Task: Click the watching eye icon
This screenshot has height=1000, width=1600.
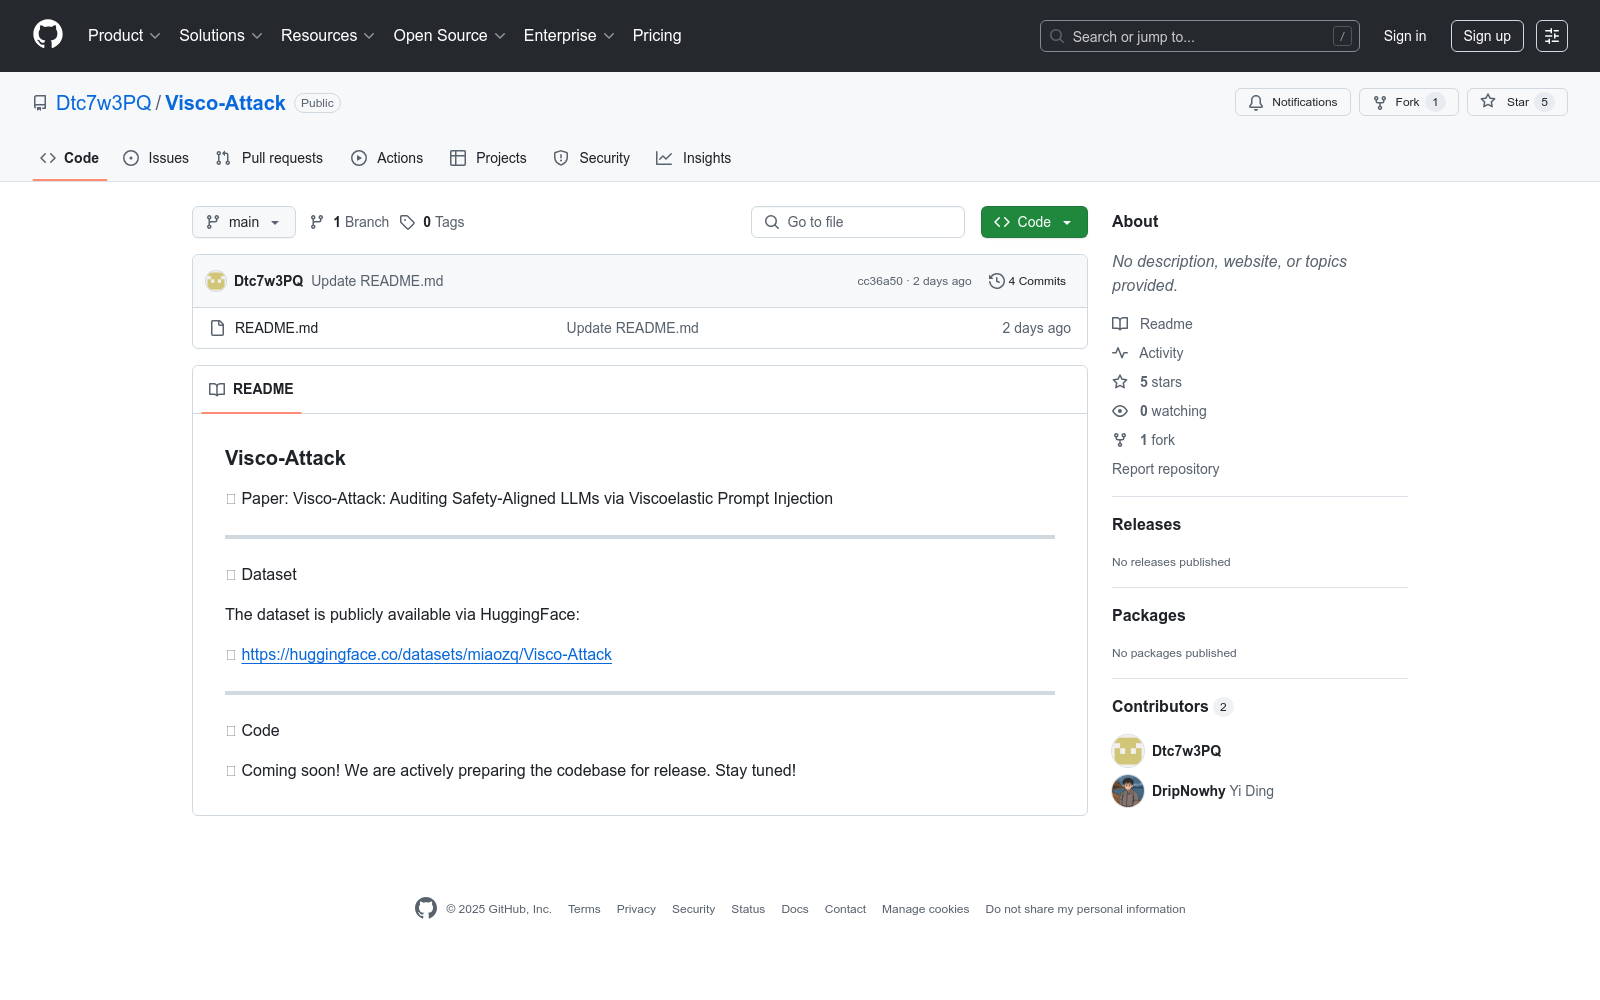Action: (x=1120, y=411)
